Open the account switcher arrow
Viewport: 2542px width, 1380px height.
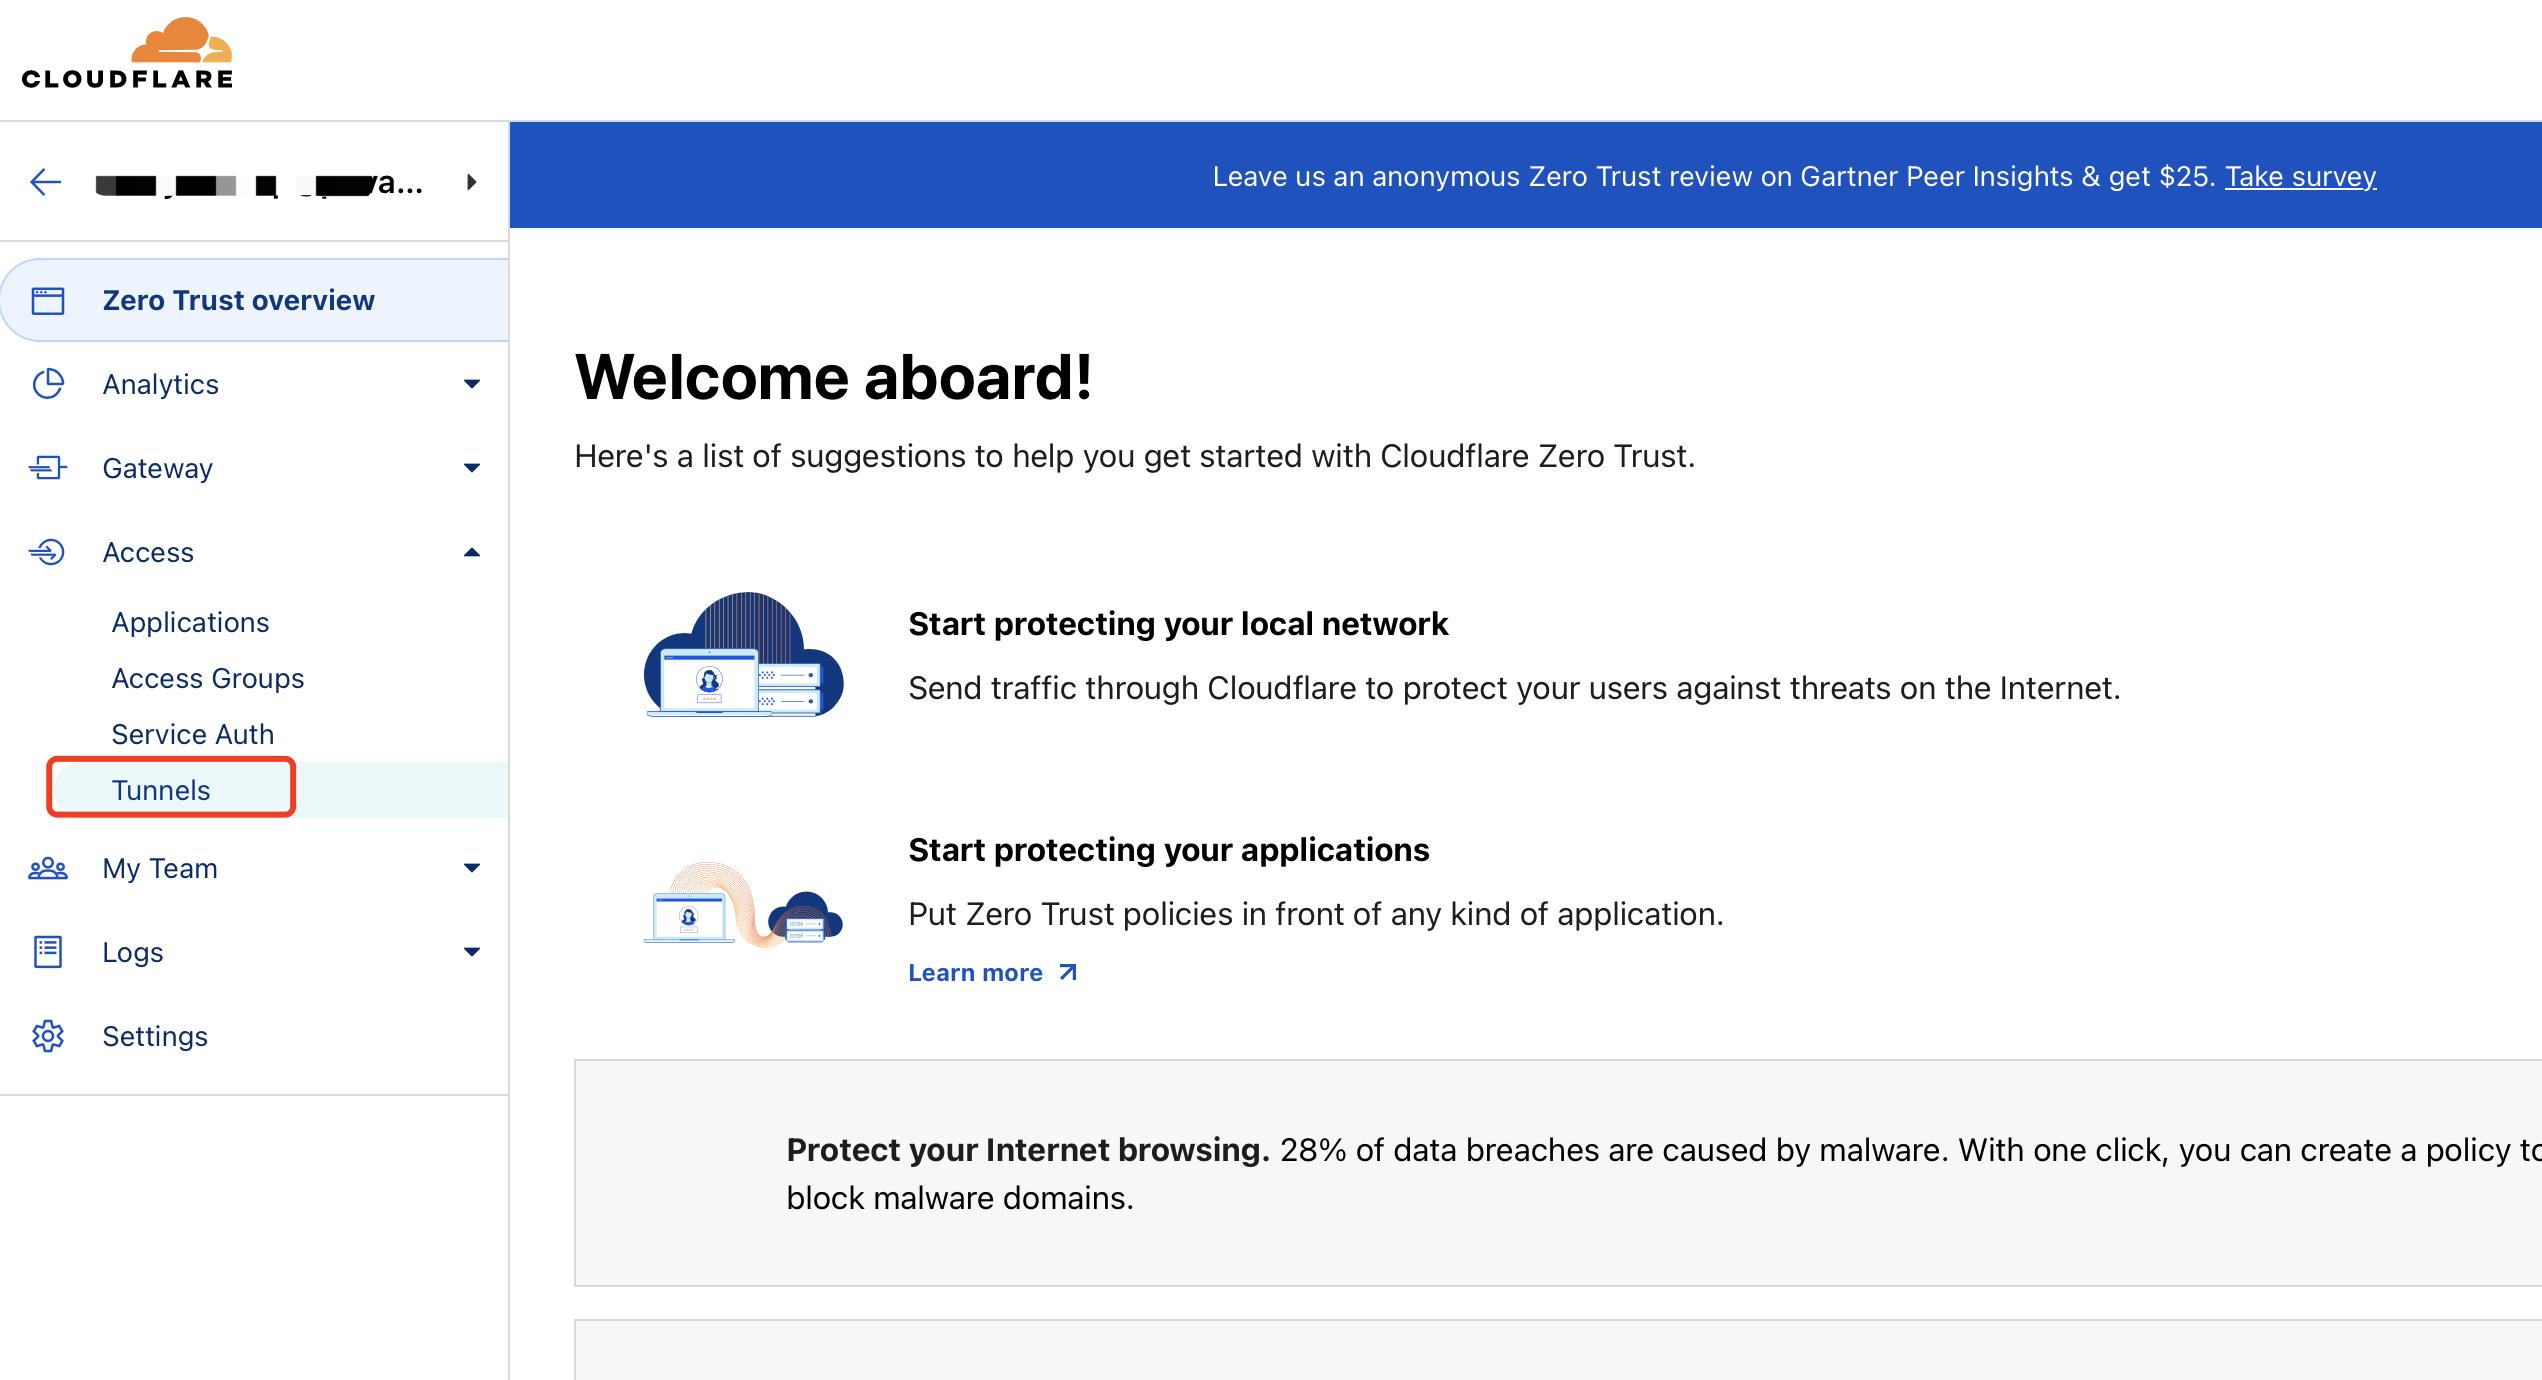click(x=471, y=182)
